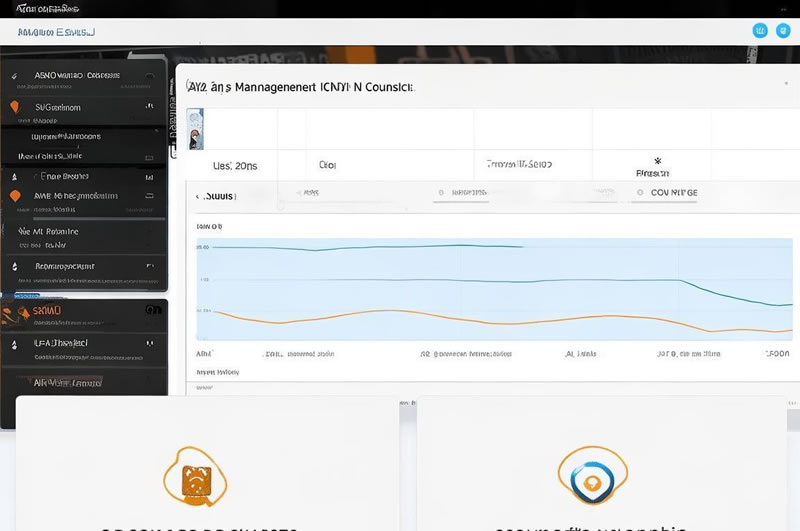Click the blue-orange shield icon in bottom-right card
Screen dimensions: 800x531
pos(592,478)
